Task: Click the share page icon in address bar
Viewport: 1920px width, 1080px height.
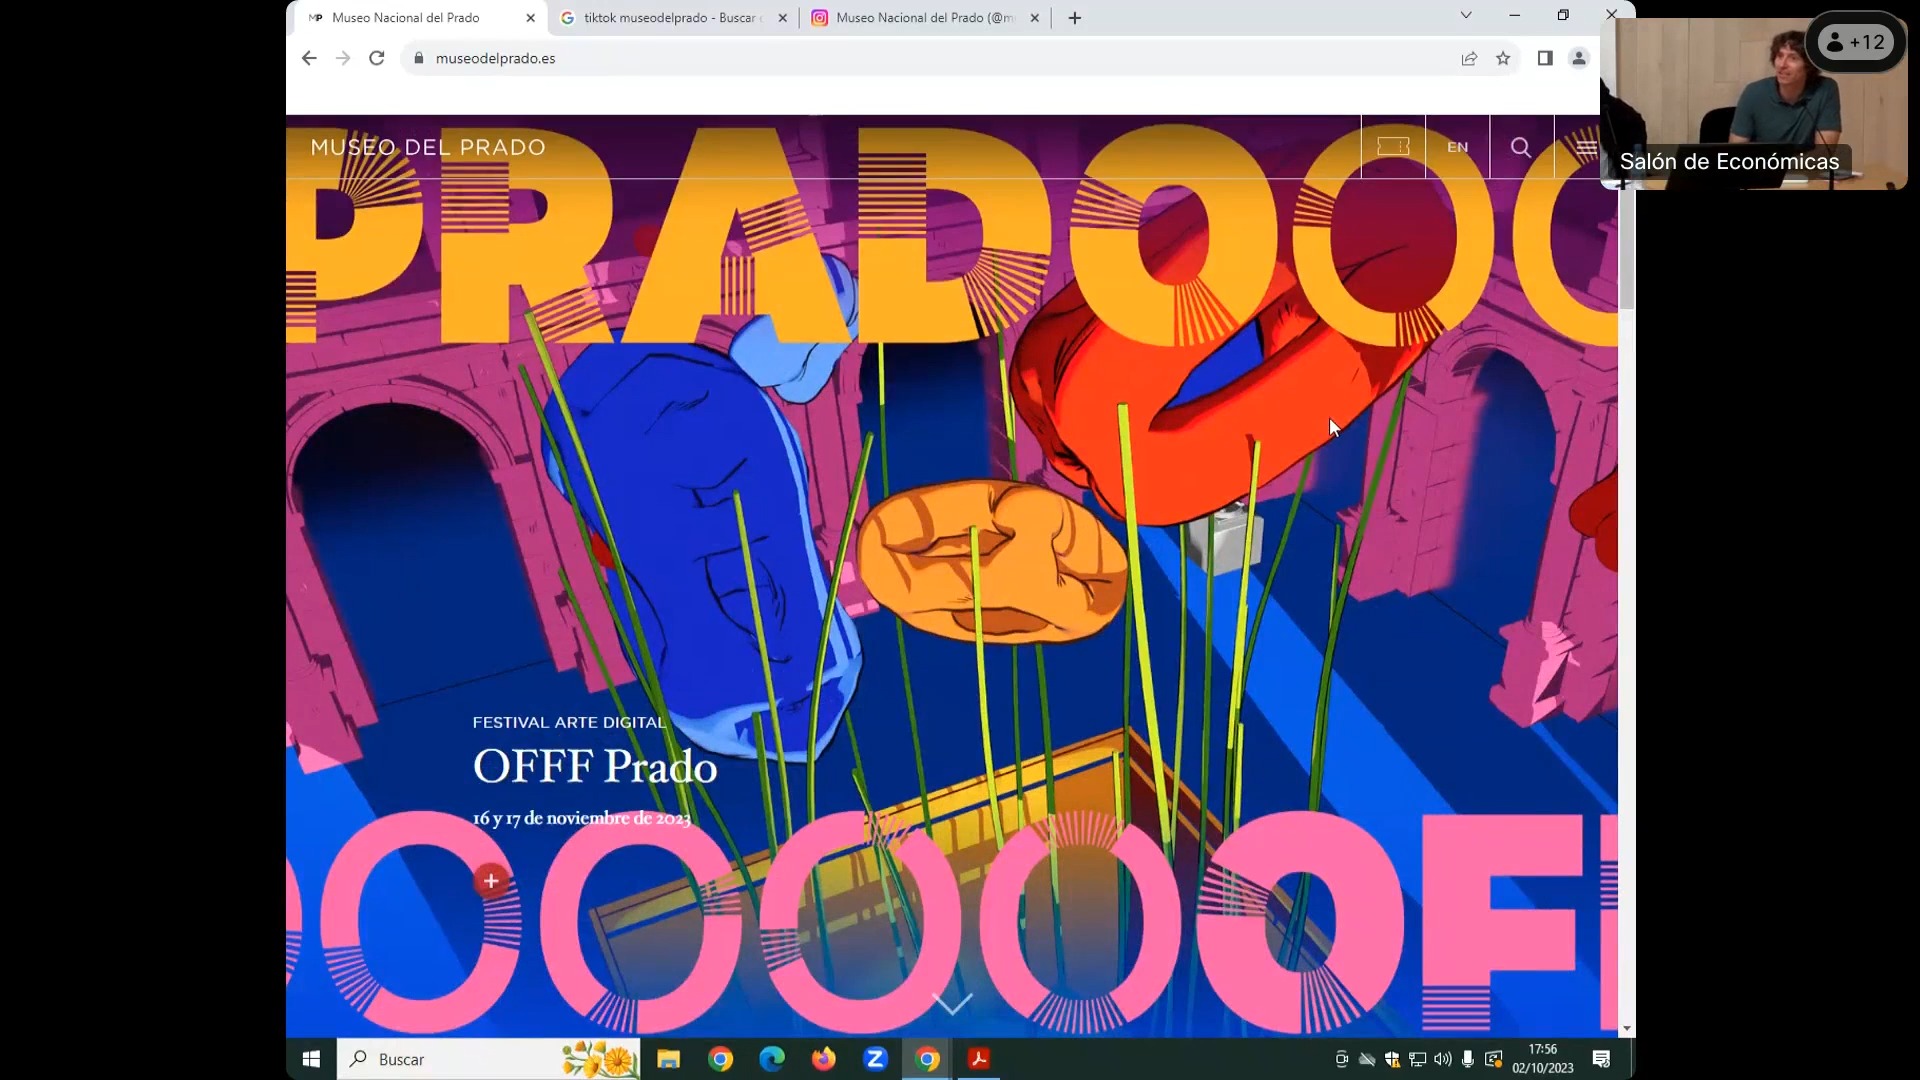Action: click(1469, 58)
